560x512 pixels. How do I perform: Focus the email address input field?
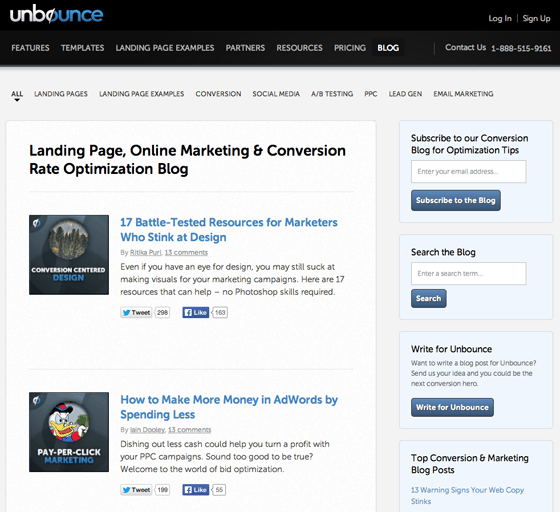(x=469, y=171)
